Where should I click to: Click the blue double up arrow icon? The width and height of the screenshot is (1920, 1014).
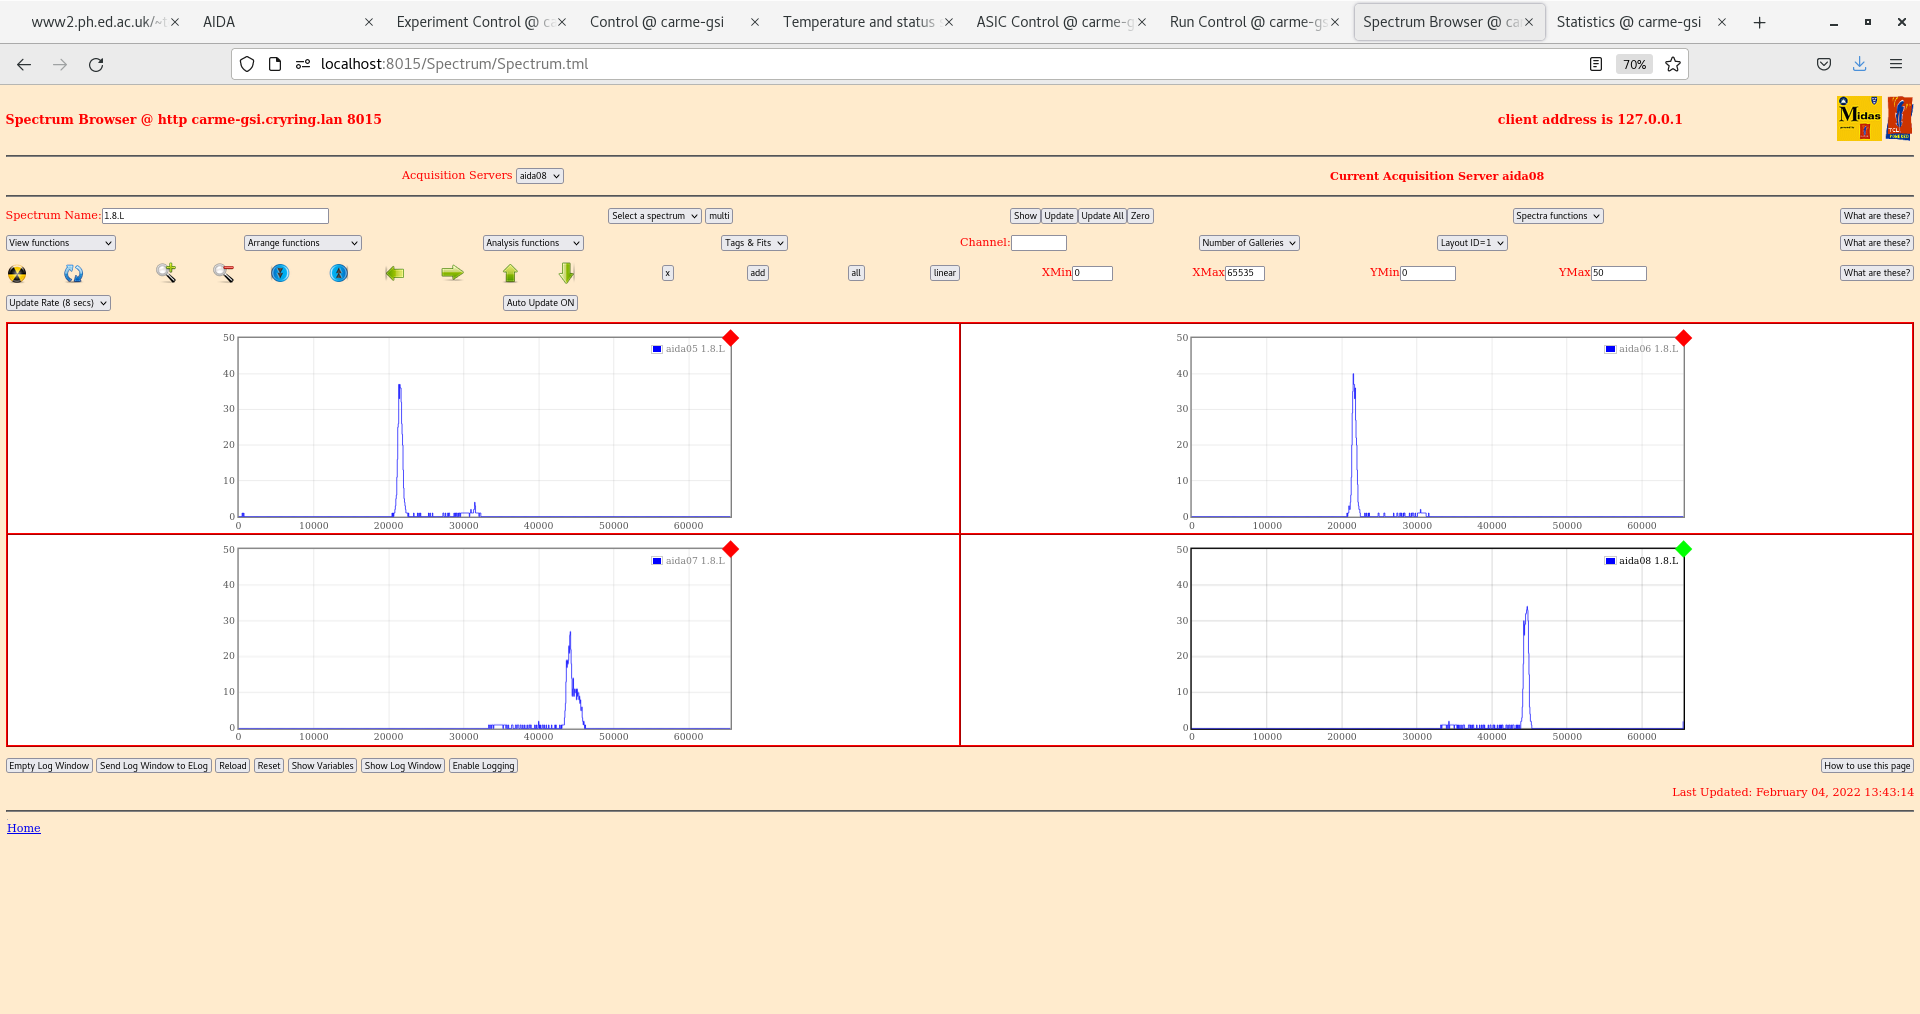pos(339,273)
